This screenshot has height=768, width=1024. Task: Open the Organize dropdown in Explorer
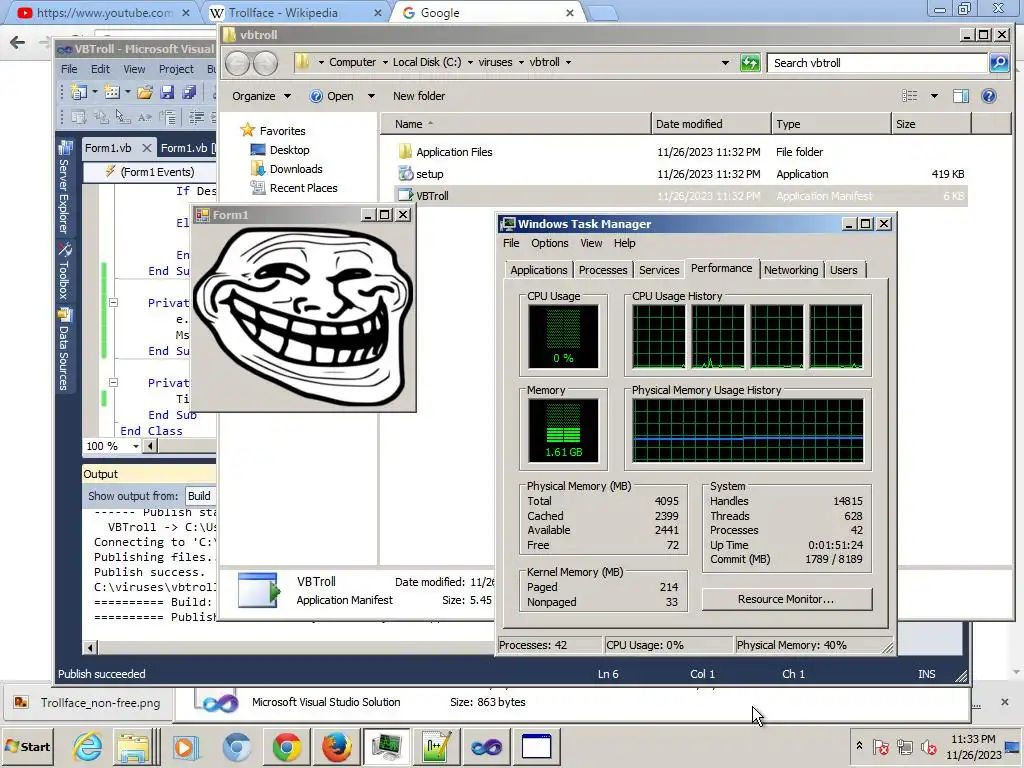(262, 96)
